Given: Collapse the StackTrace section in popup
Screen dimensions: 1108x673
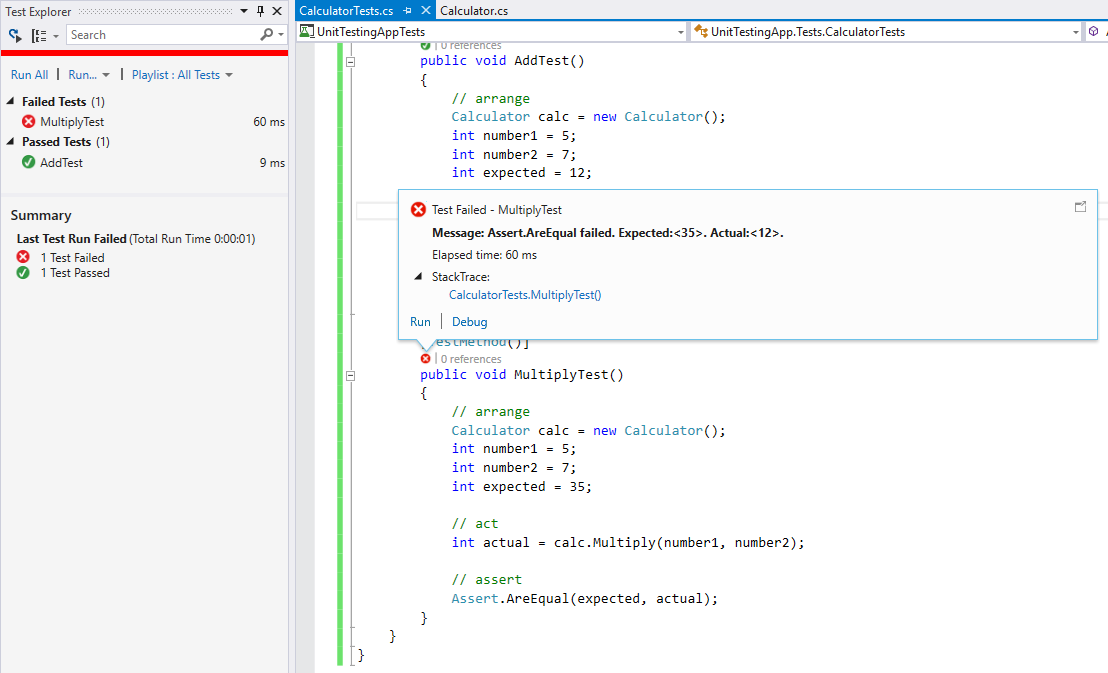Looking at the screenshot, I should 418,277.
